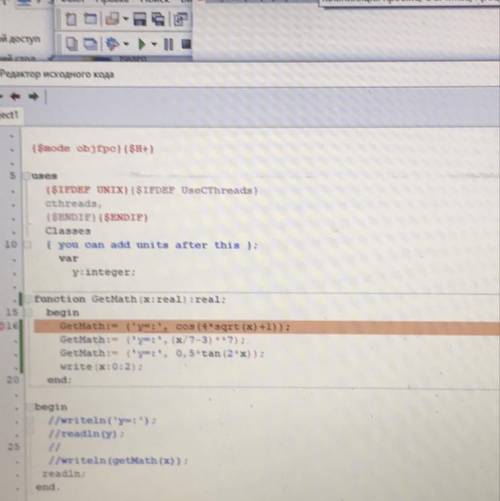
Task: Open the build mode dropdown arrow
Action: [126, 44]
